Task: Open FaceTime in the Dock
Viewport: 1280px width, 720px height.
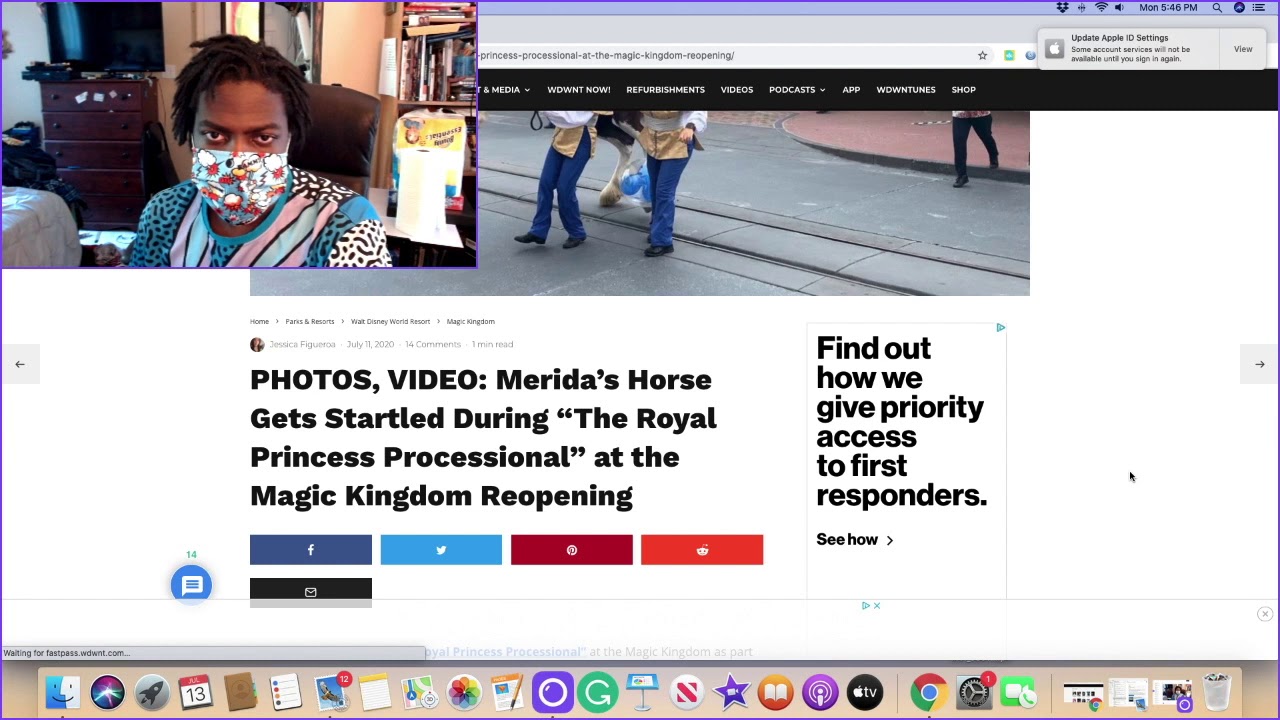Action: [x=1018, y=692]
